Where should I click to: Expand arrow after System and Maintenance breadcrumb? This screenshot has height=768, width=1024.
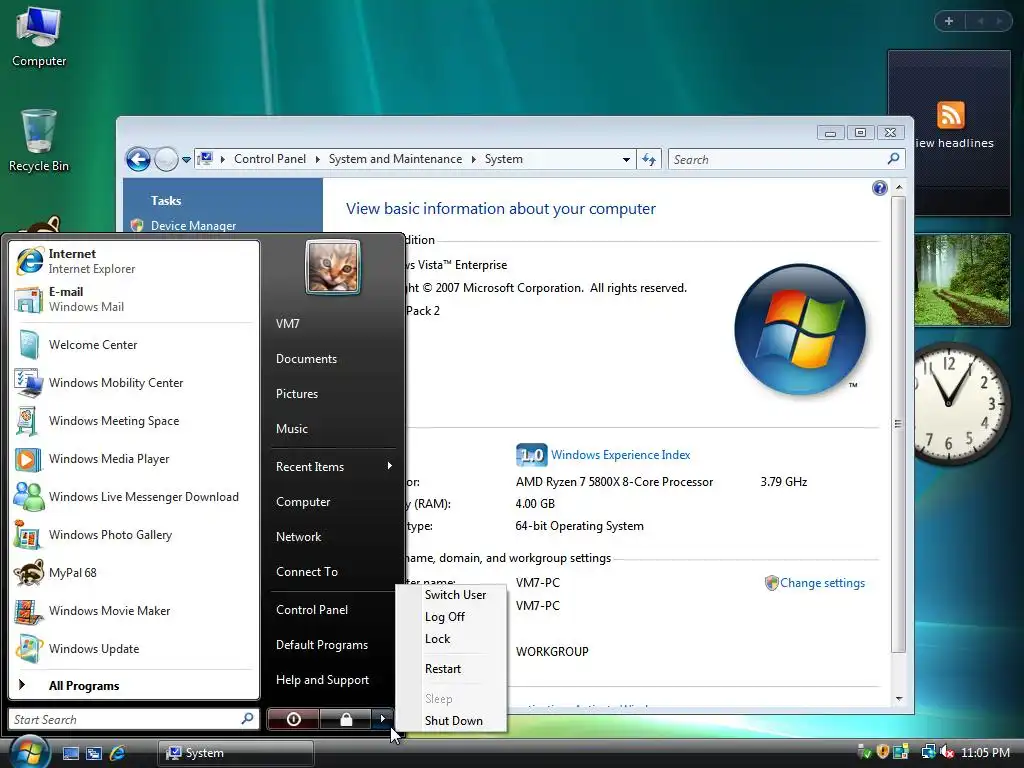coord(473,159)
